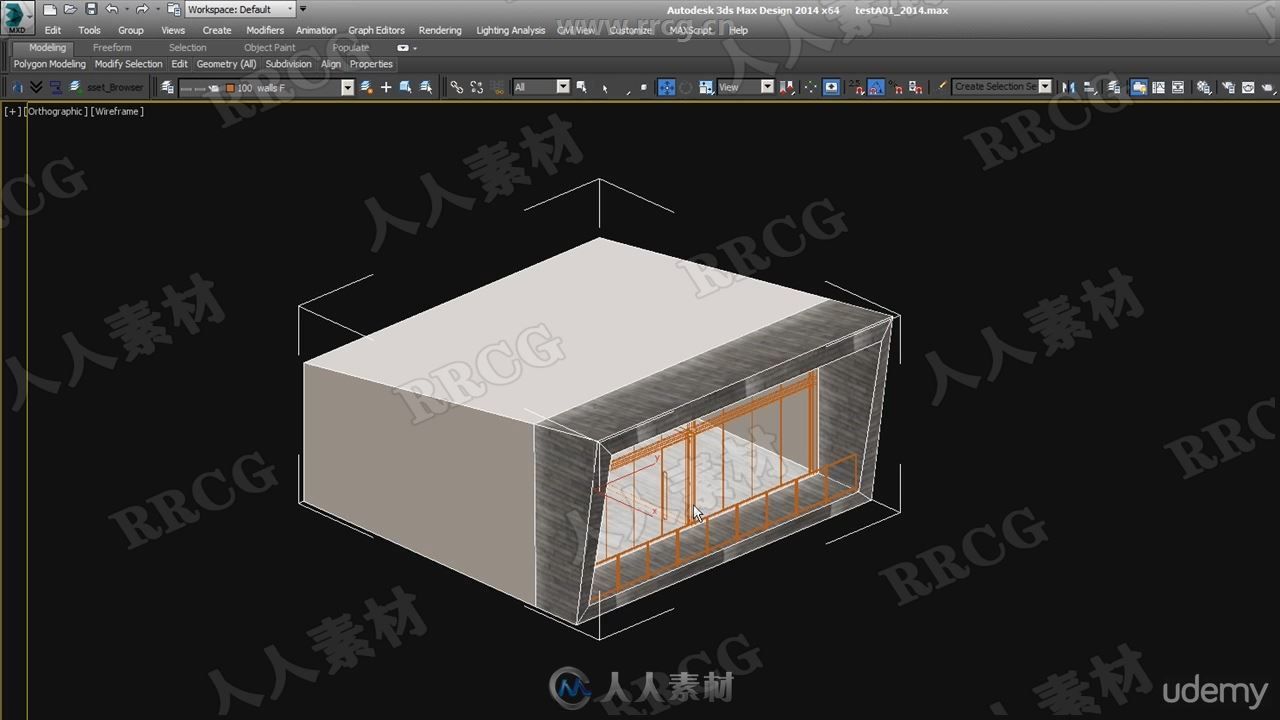This screenshot has width=1280, height=720.
Task: Click the Bind to Space Warp icon
Action: point(496,87)
